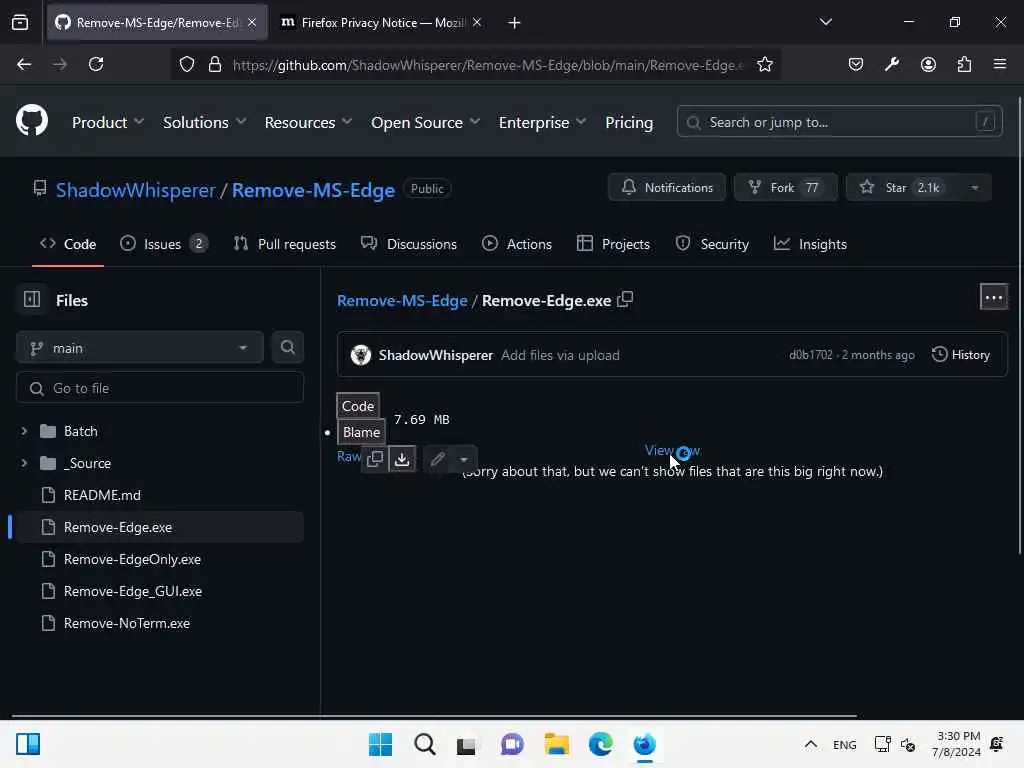Image resolution: width=1024 pixels, height=768 pixels.
Task: Expand the Enterprise navigation menu
Action: click(542, 122)
